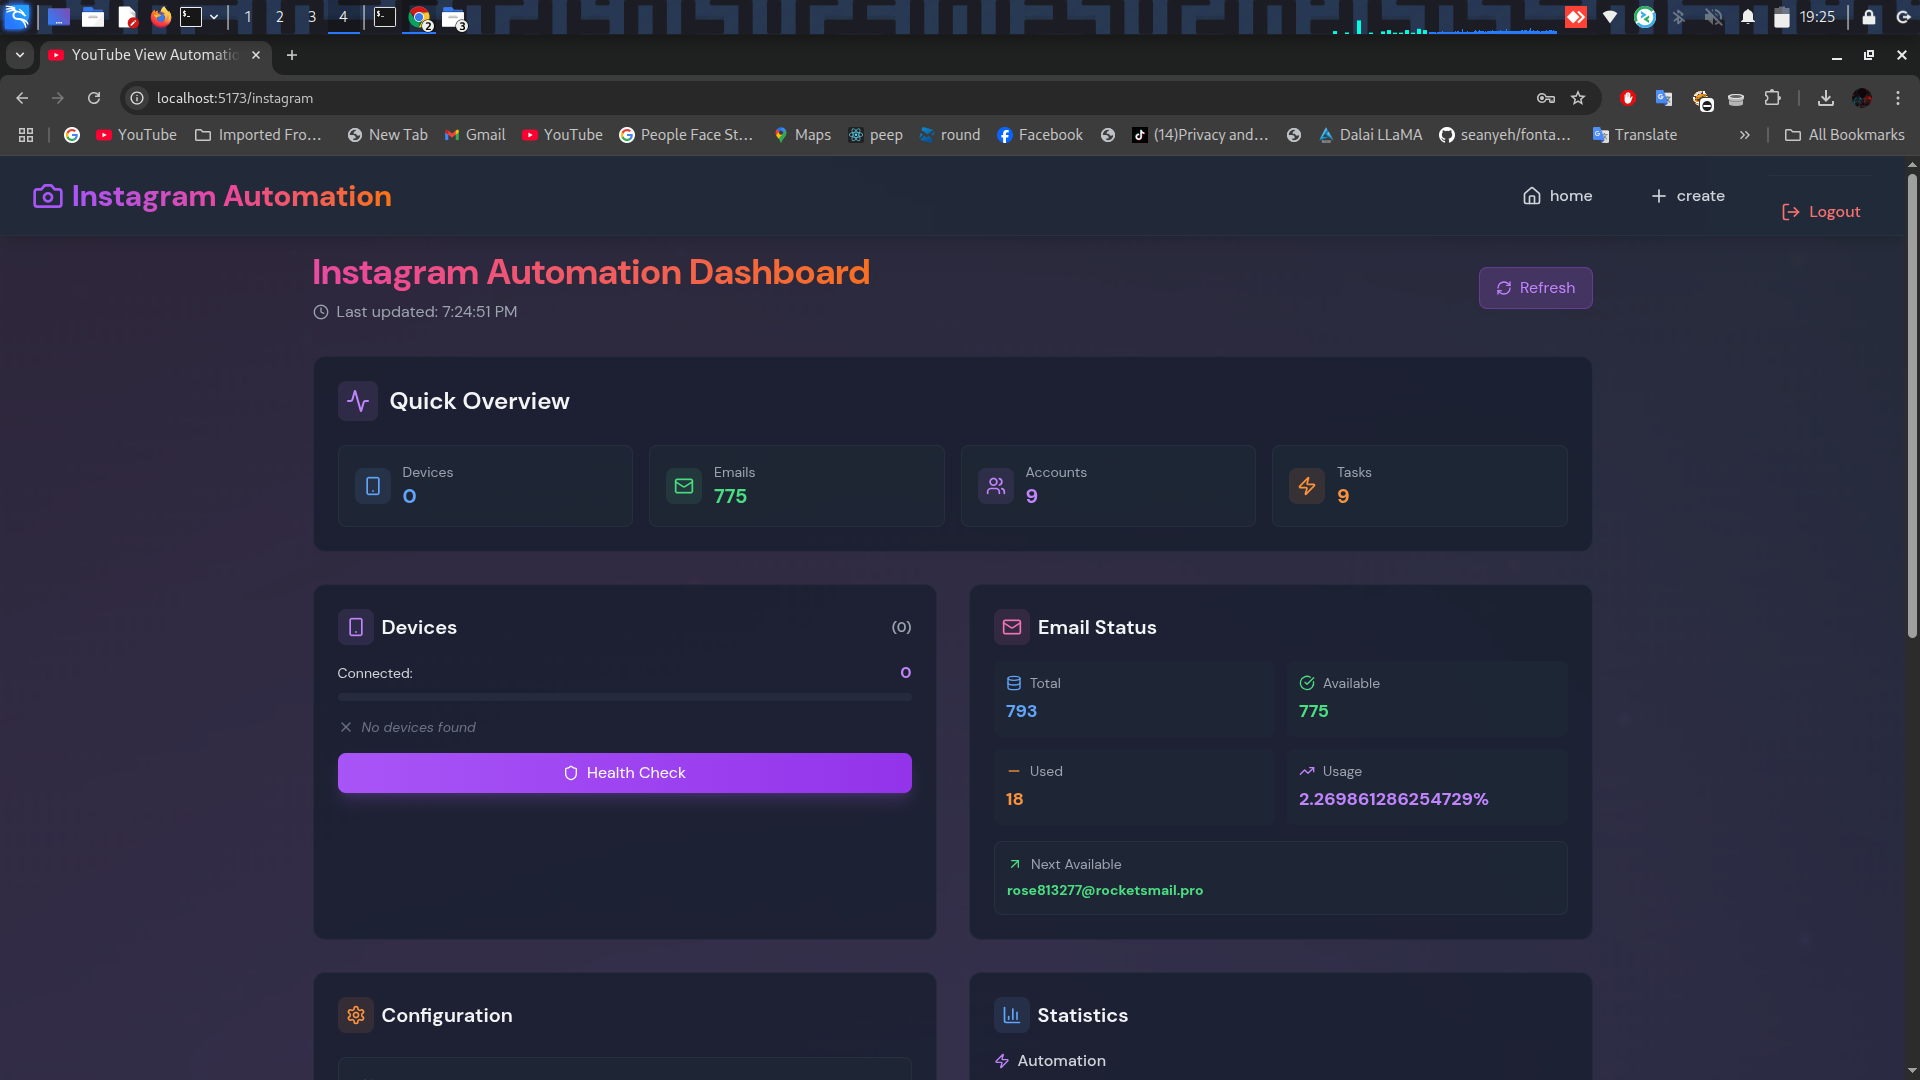This screenshot has height=1080, width=1920.
Task: Click the Google Translate extension icon
Action: pos(1664,98)
